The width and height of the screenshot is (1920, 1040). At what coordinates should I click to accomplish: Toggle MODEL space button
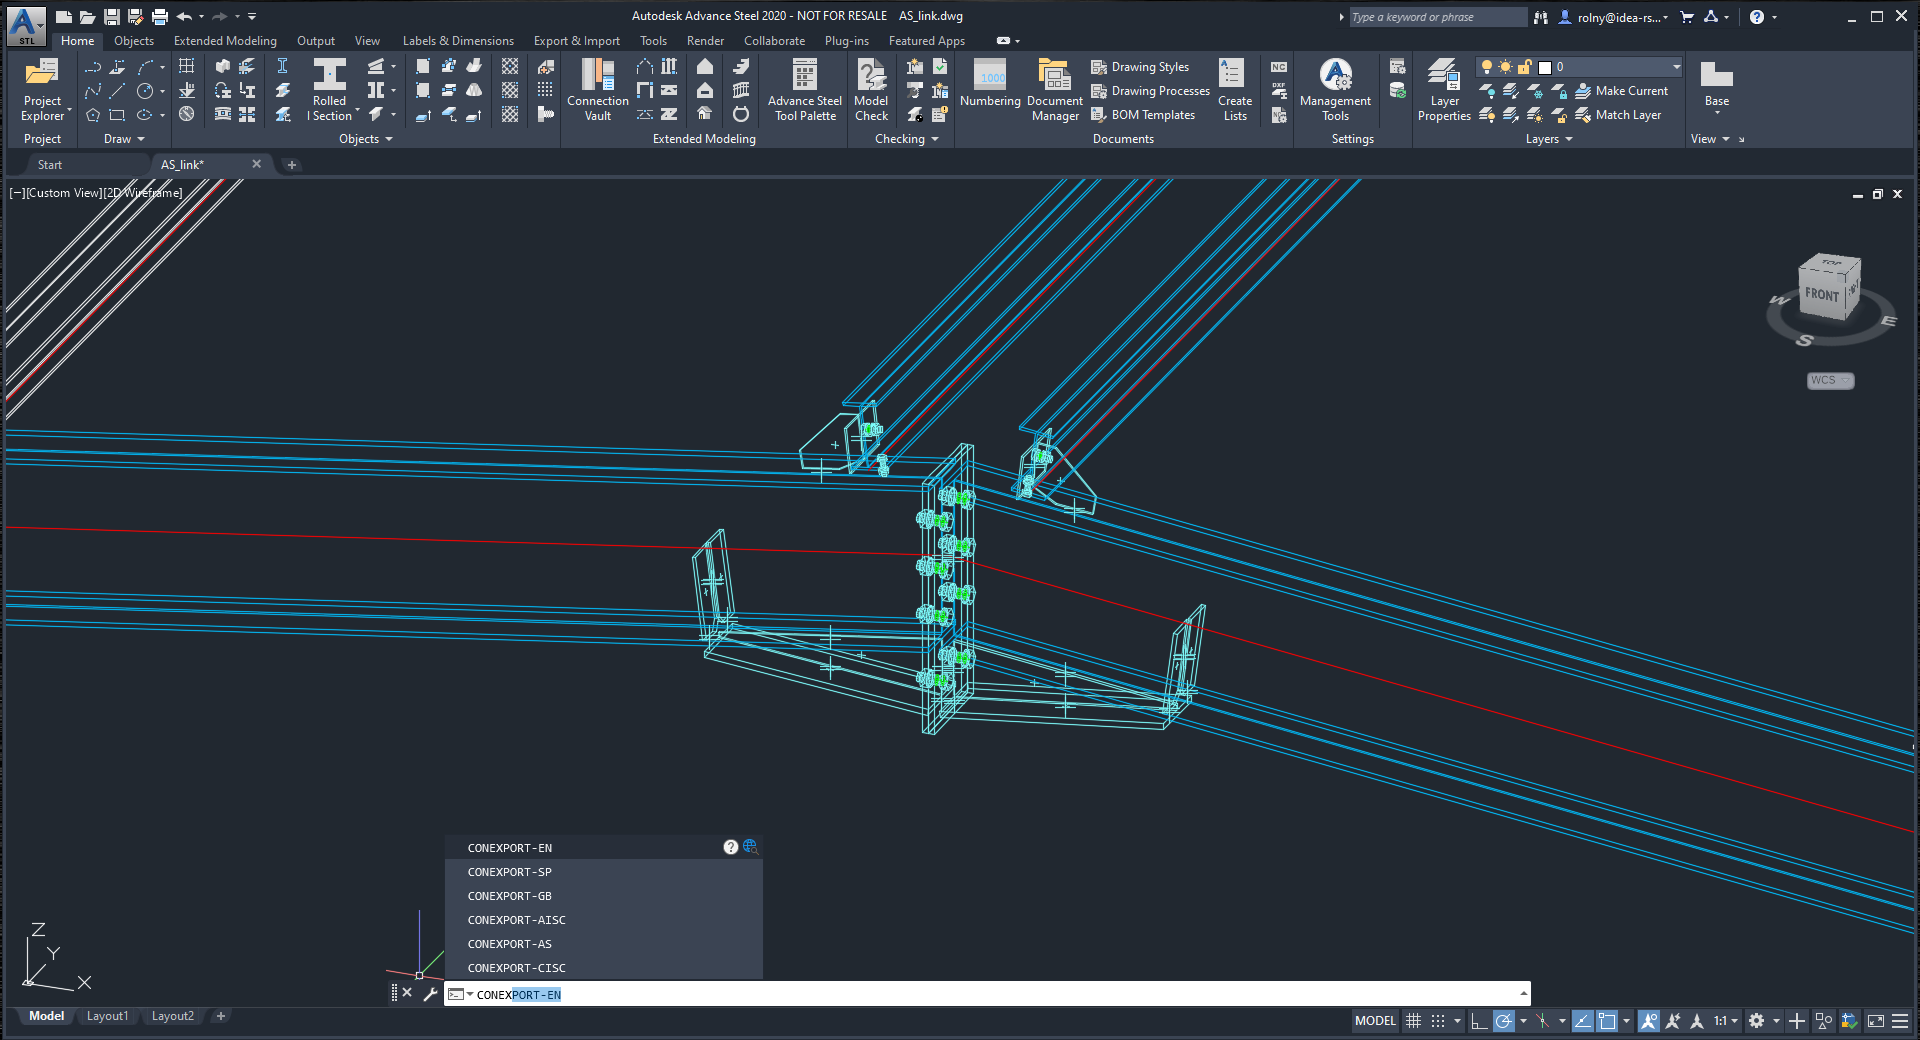1375,1021
